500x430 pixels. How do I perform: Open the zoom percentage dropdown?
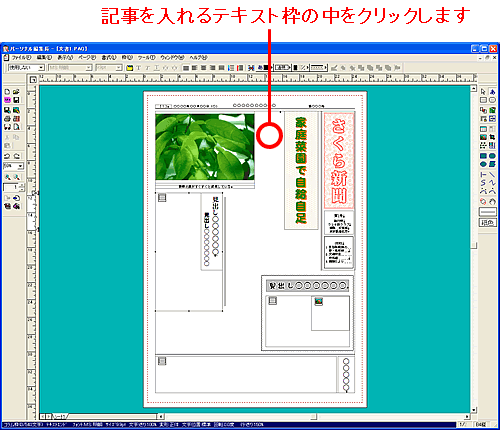13,166
